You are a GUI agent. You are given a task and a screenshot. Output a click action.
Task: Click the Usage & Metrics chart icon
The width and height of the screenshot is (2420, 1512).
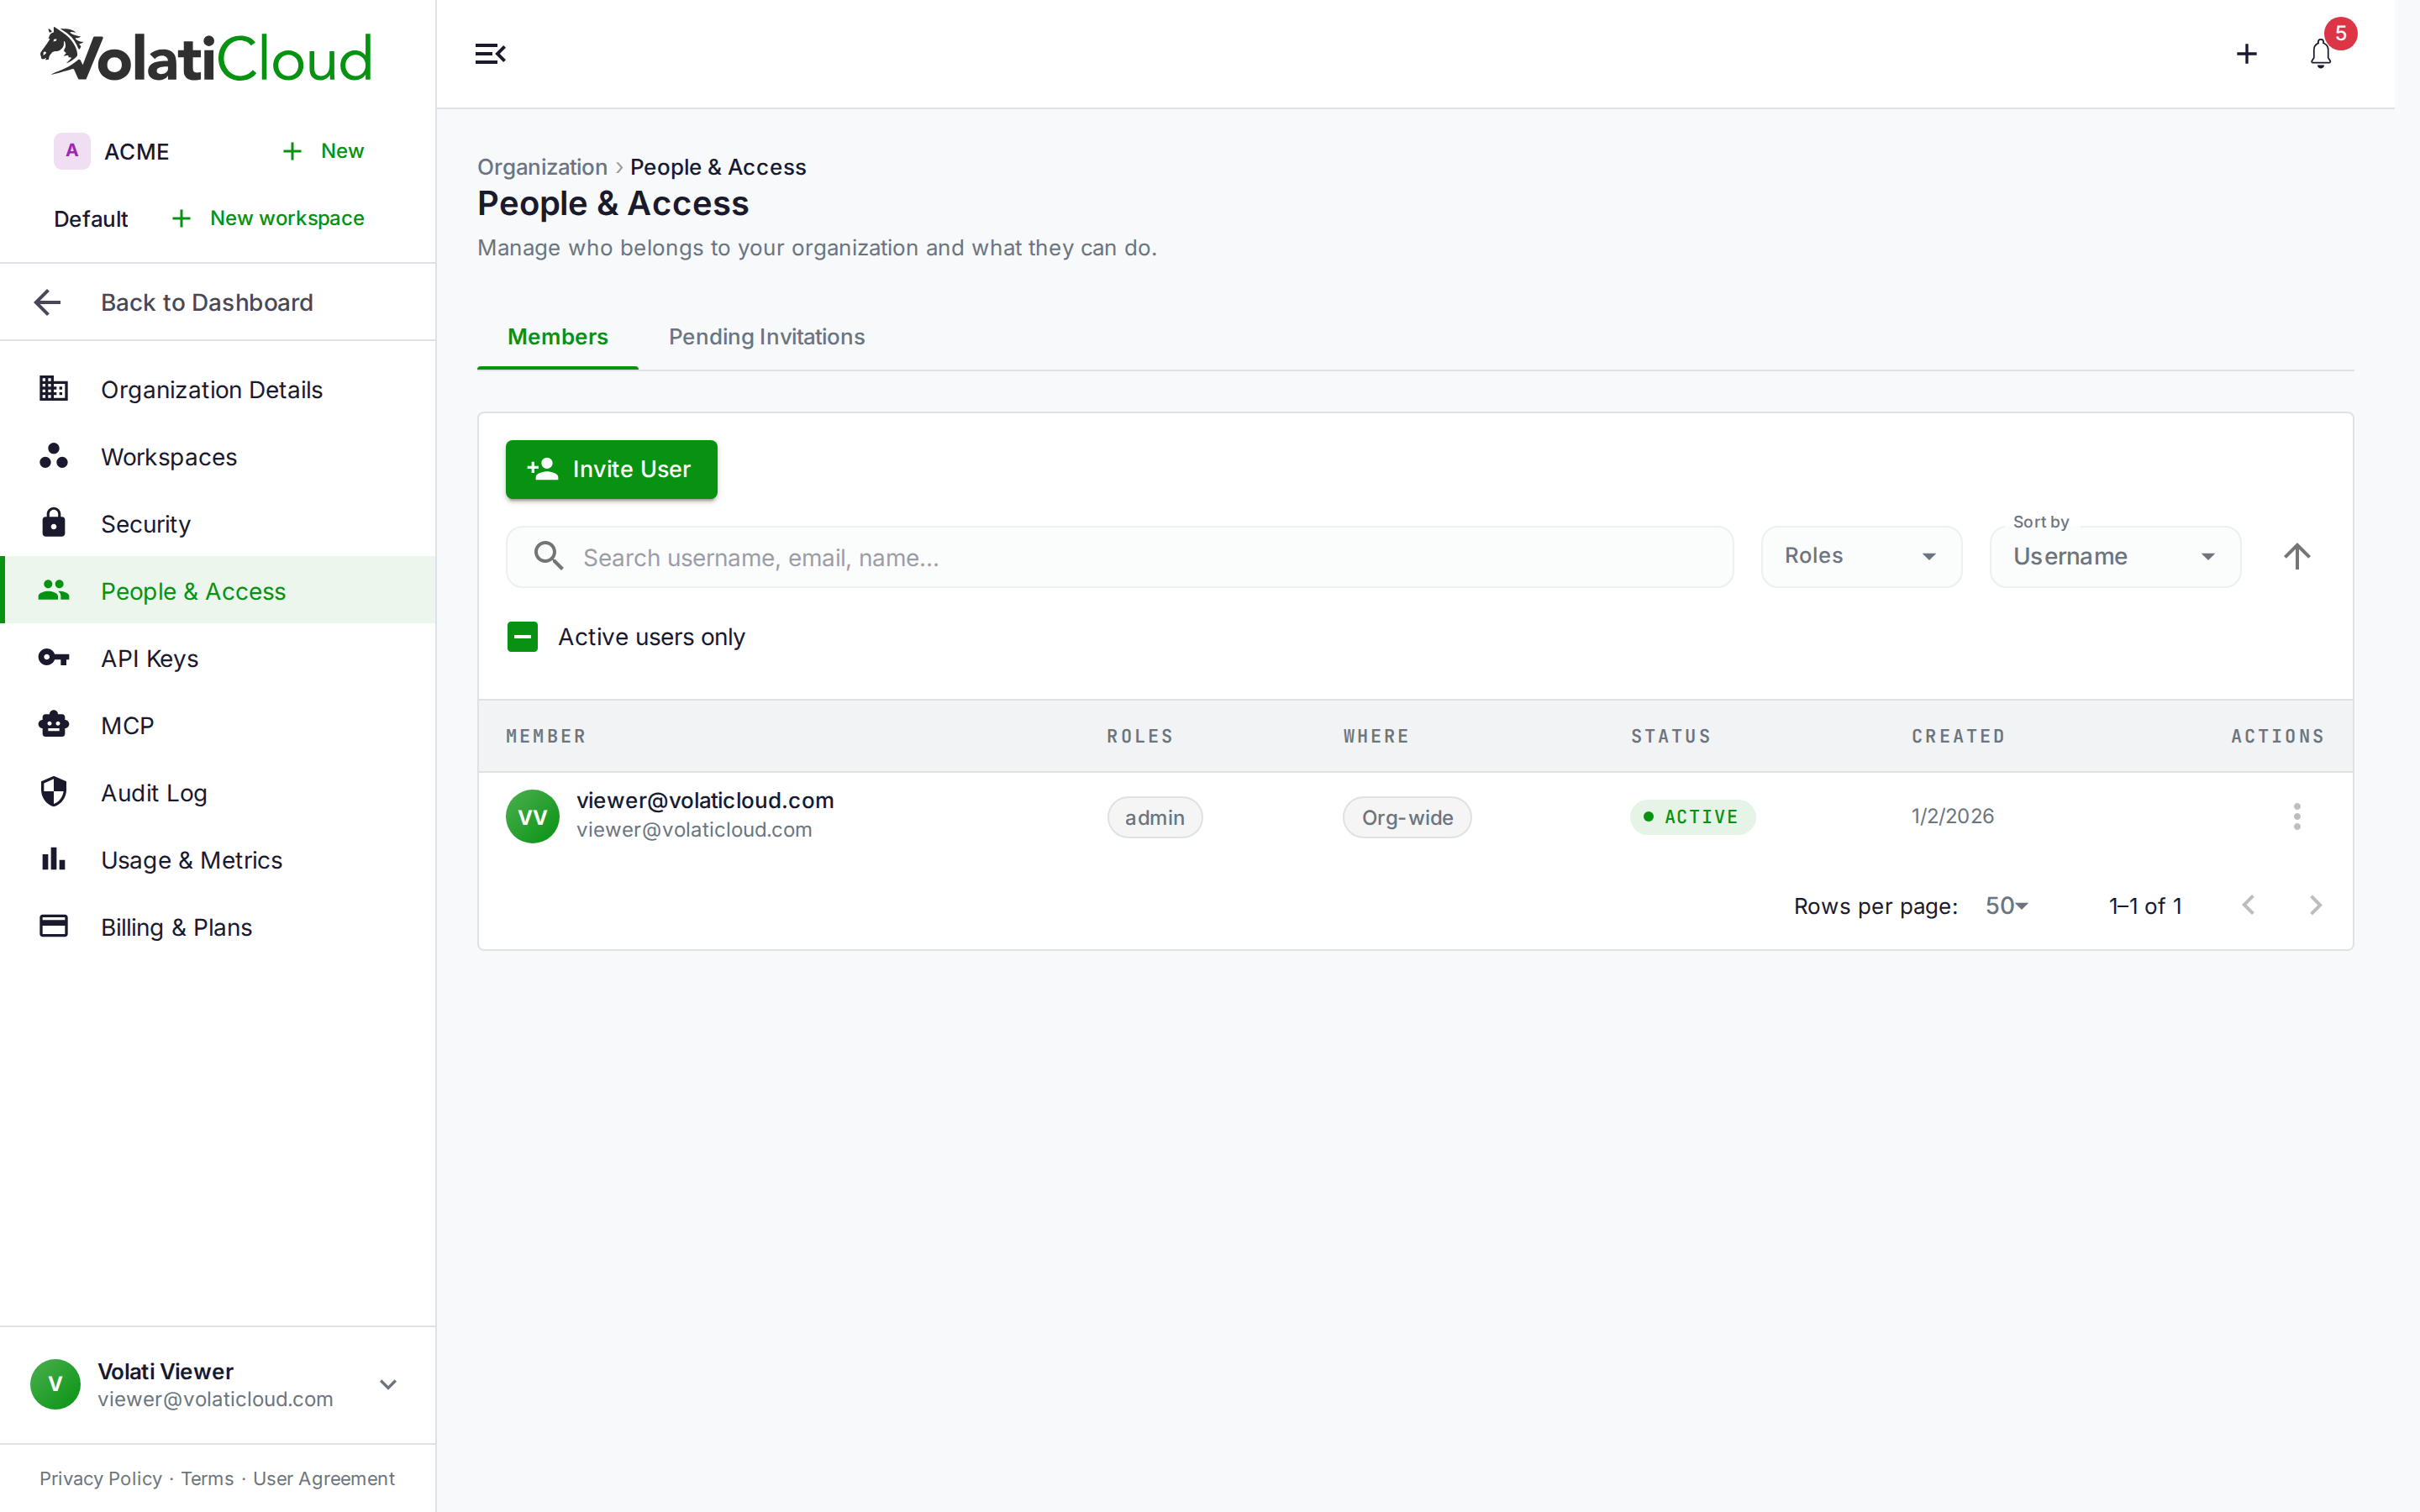coord(54,859)
